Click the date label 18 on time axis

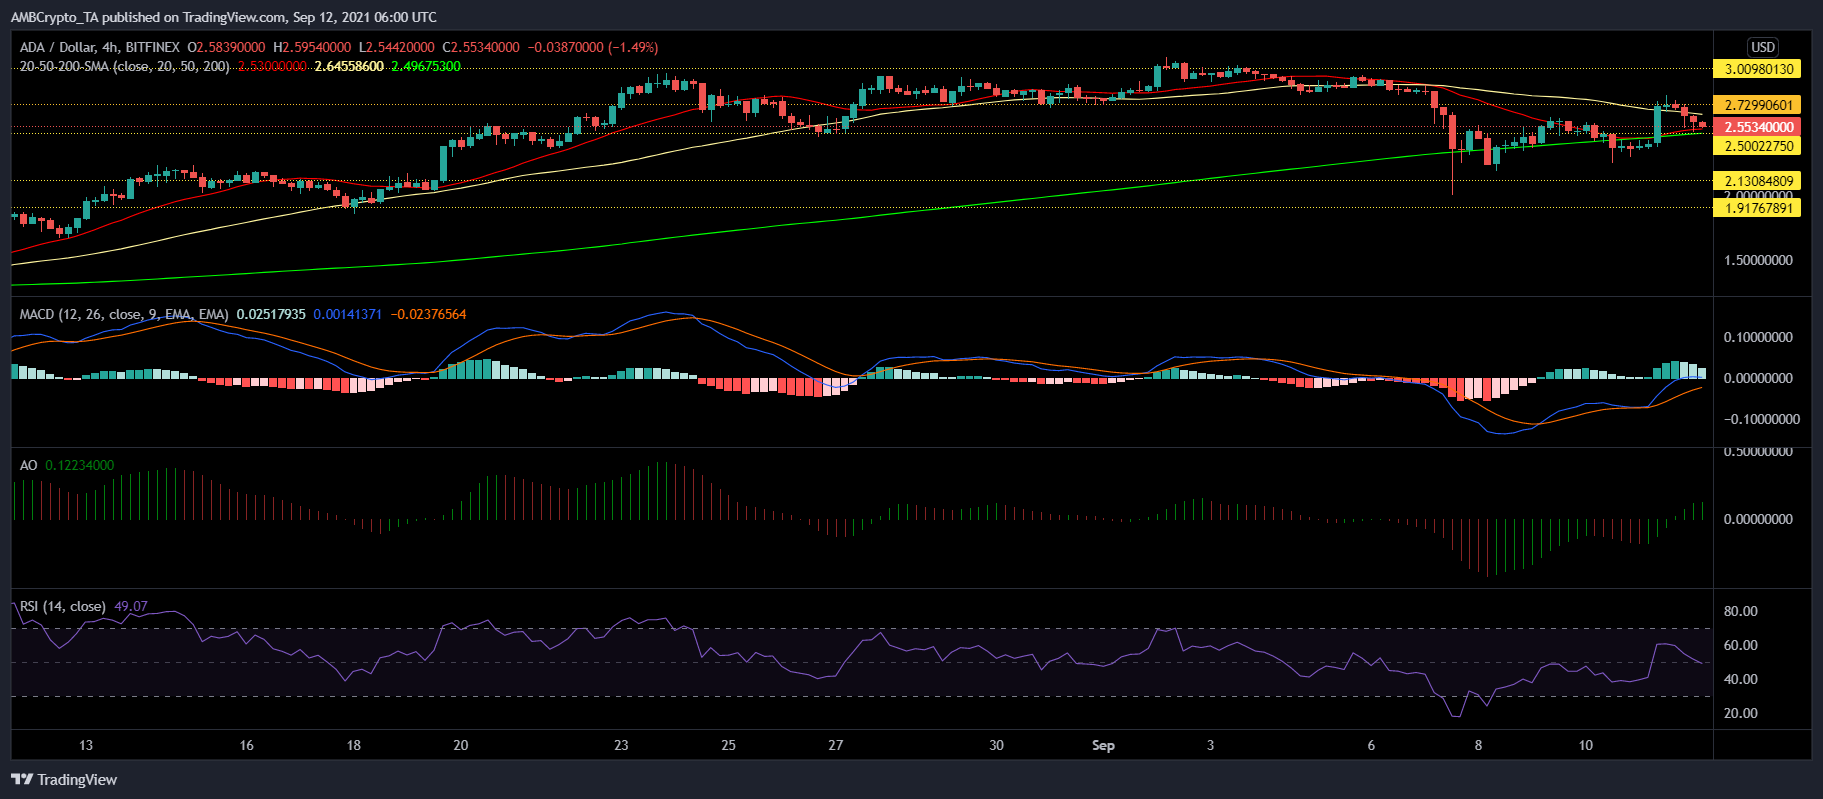point(354,745)
